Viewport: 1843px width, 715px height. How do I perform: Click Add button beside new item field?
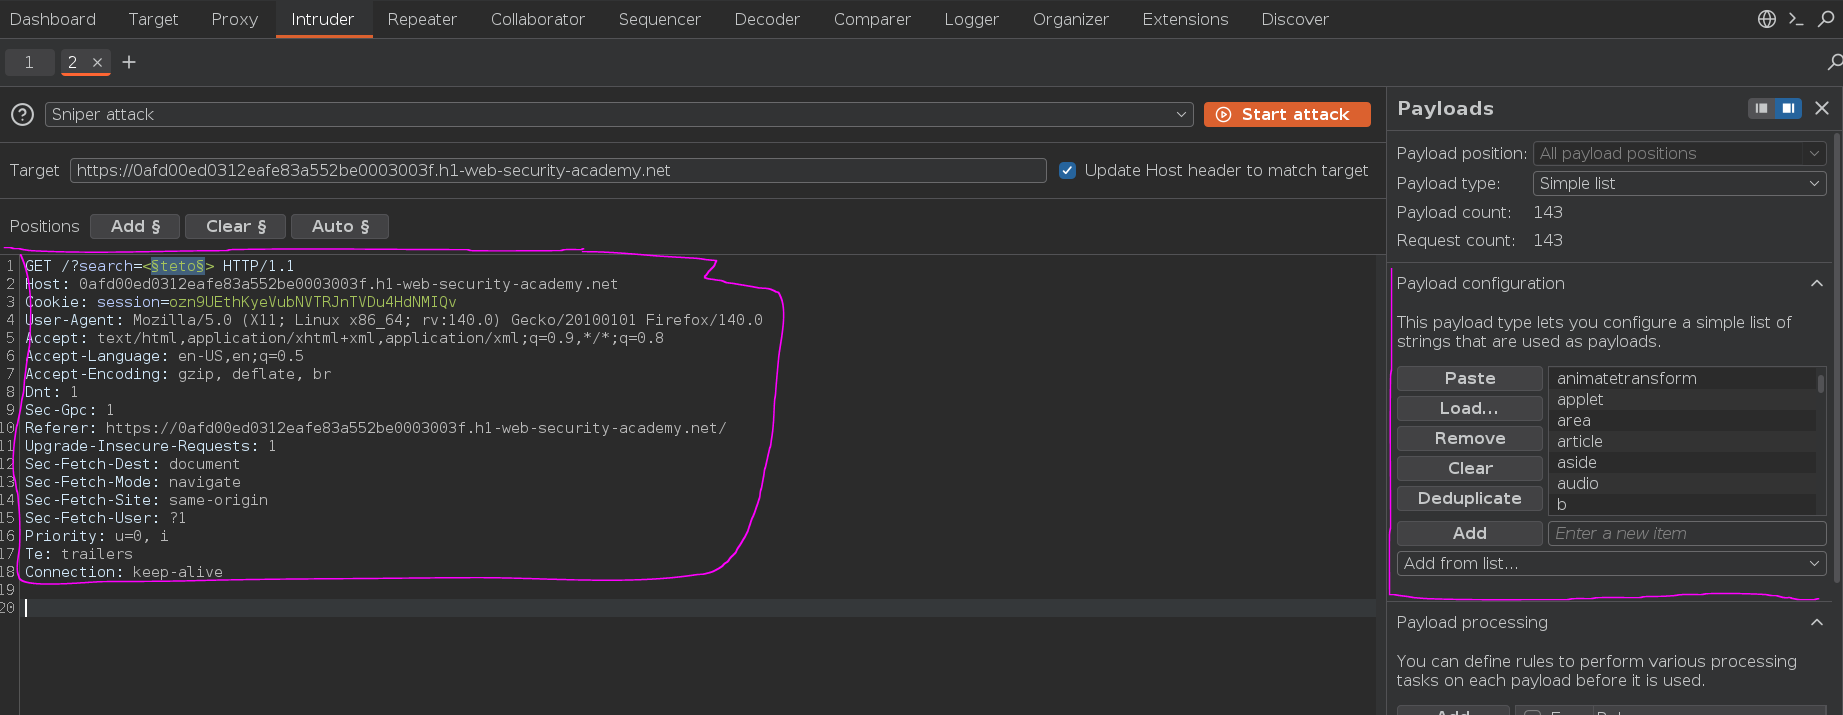click(1470, 533)
